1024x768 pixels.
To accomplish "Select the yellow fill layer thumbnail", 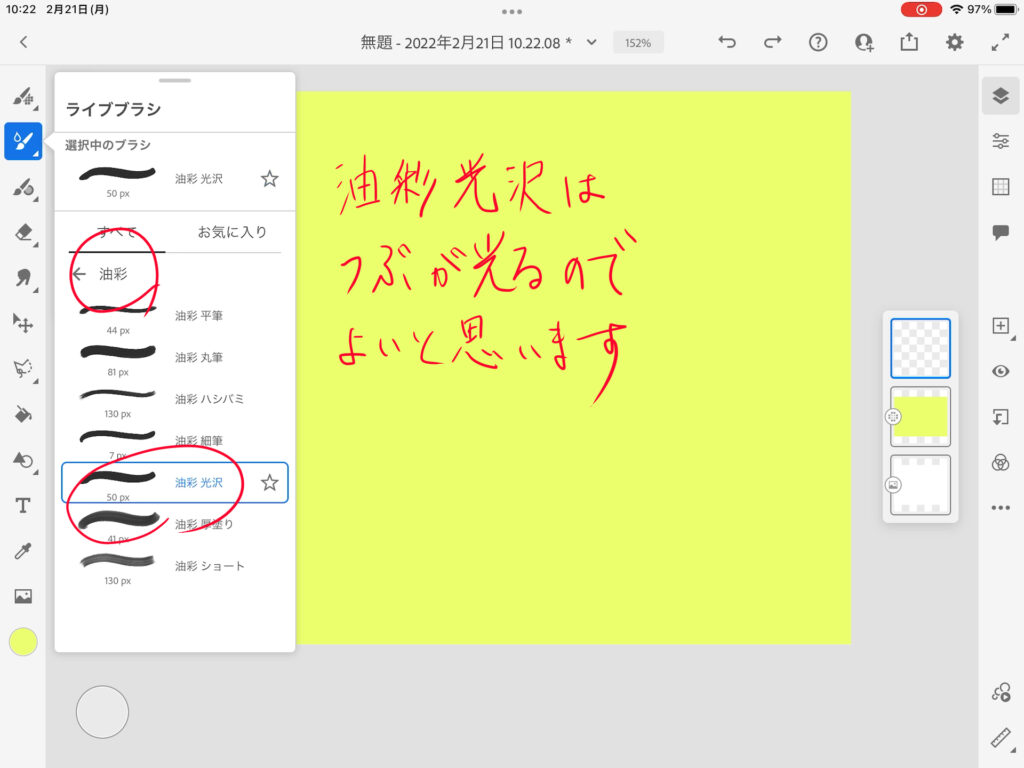I will (x=920, y=416).
